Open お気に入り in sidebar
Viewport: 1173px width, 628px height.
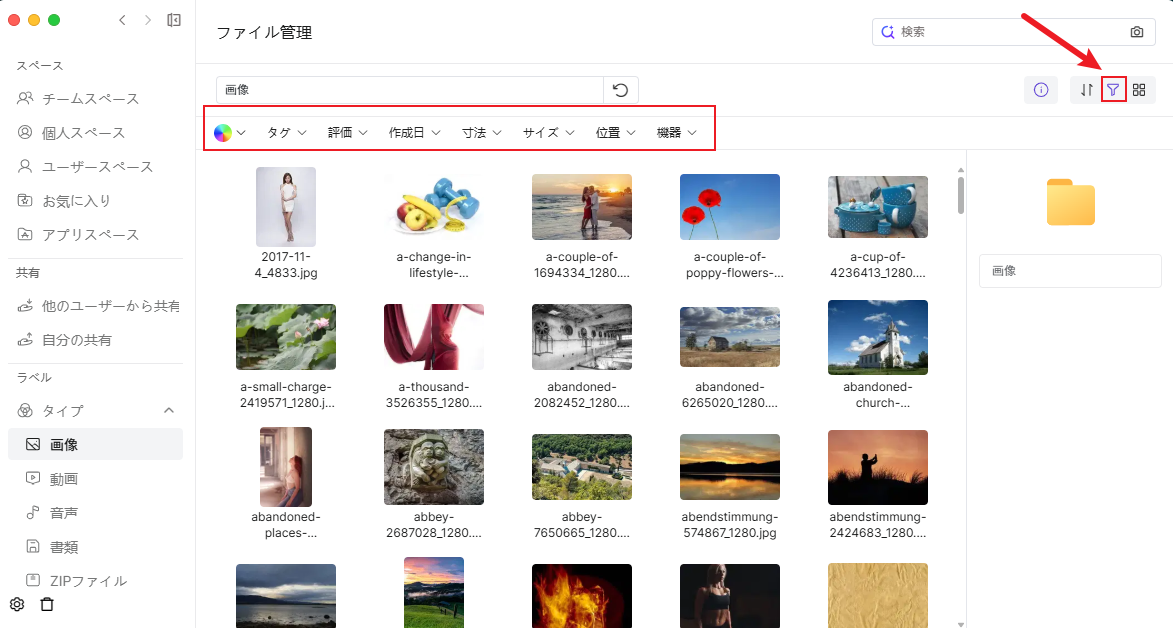(x=76, y=201)
